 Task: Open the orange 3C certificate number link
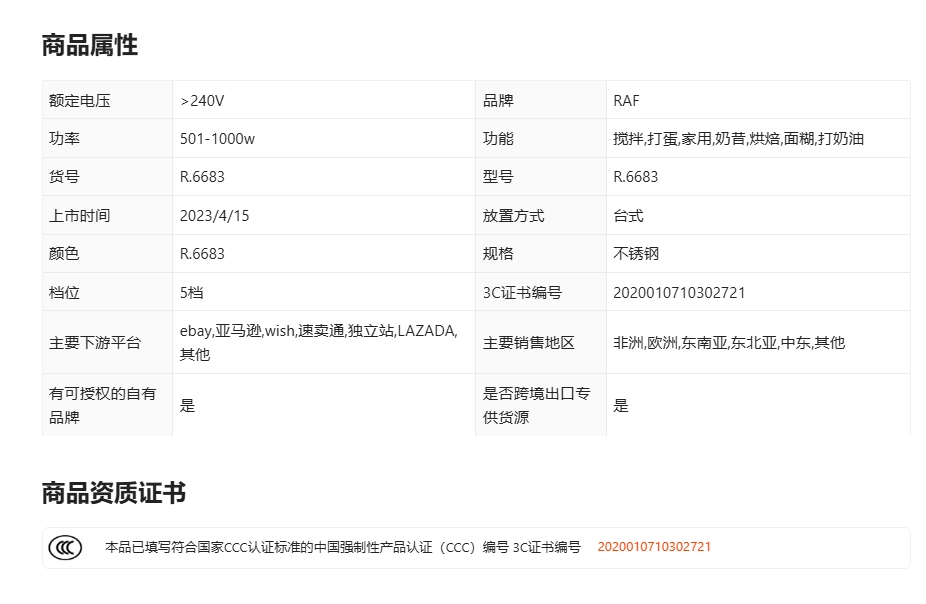click(654, 547)
